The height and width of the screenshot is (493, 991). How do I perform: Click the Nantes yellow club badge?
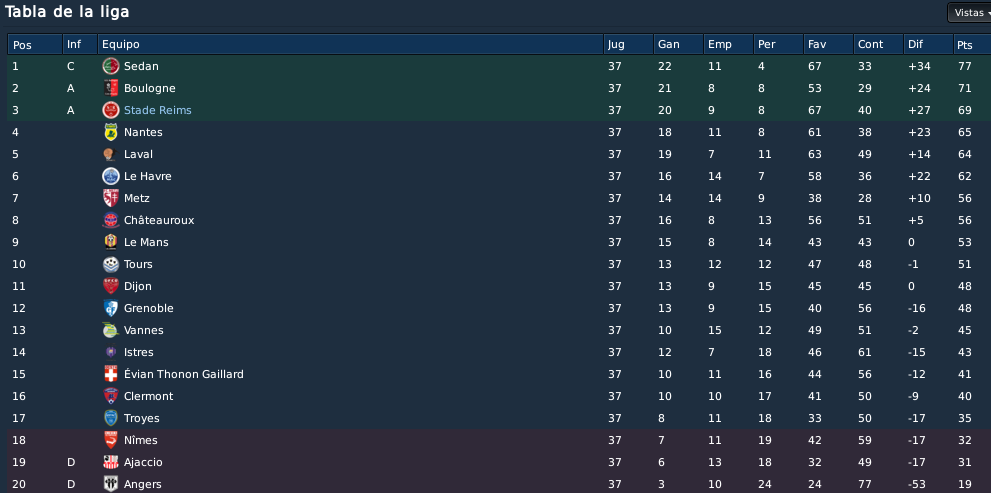pyautogui.click(x=111, y=132)
